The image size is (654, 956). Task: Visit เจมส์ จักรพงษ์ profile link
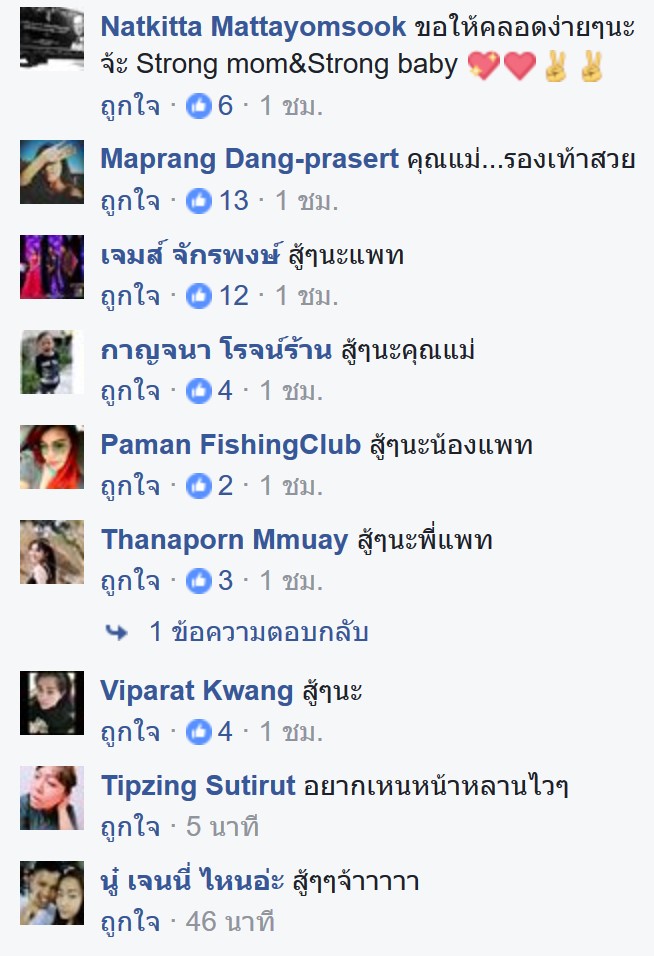pos(191,255)
